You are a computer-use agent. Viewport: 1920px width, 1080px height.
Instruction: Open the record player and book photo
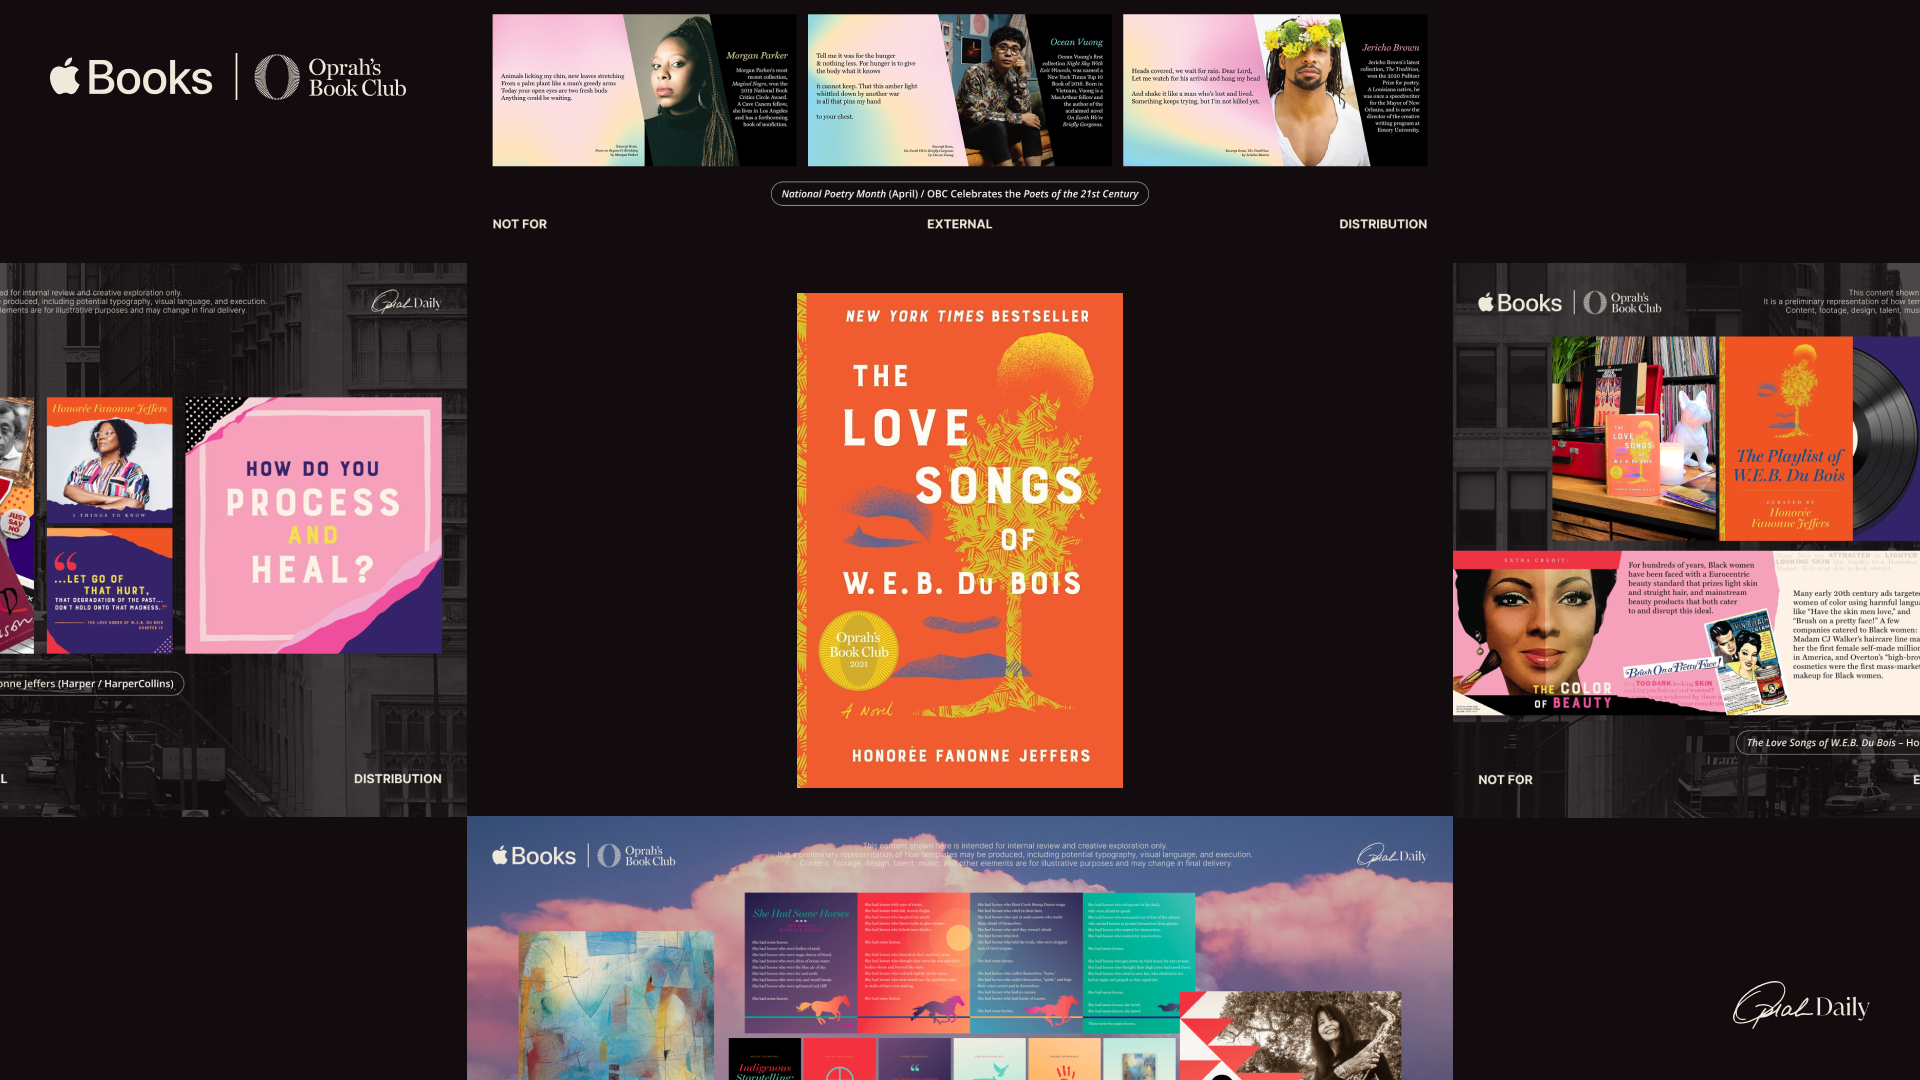point(1635,439)
